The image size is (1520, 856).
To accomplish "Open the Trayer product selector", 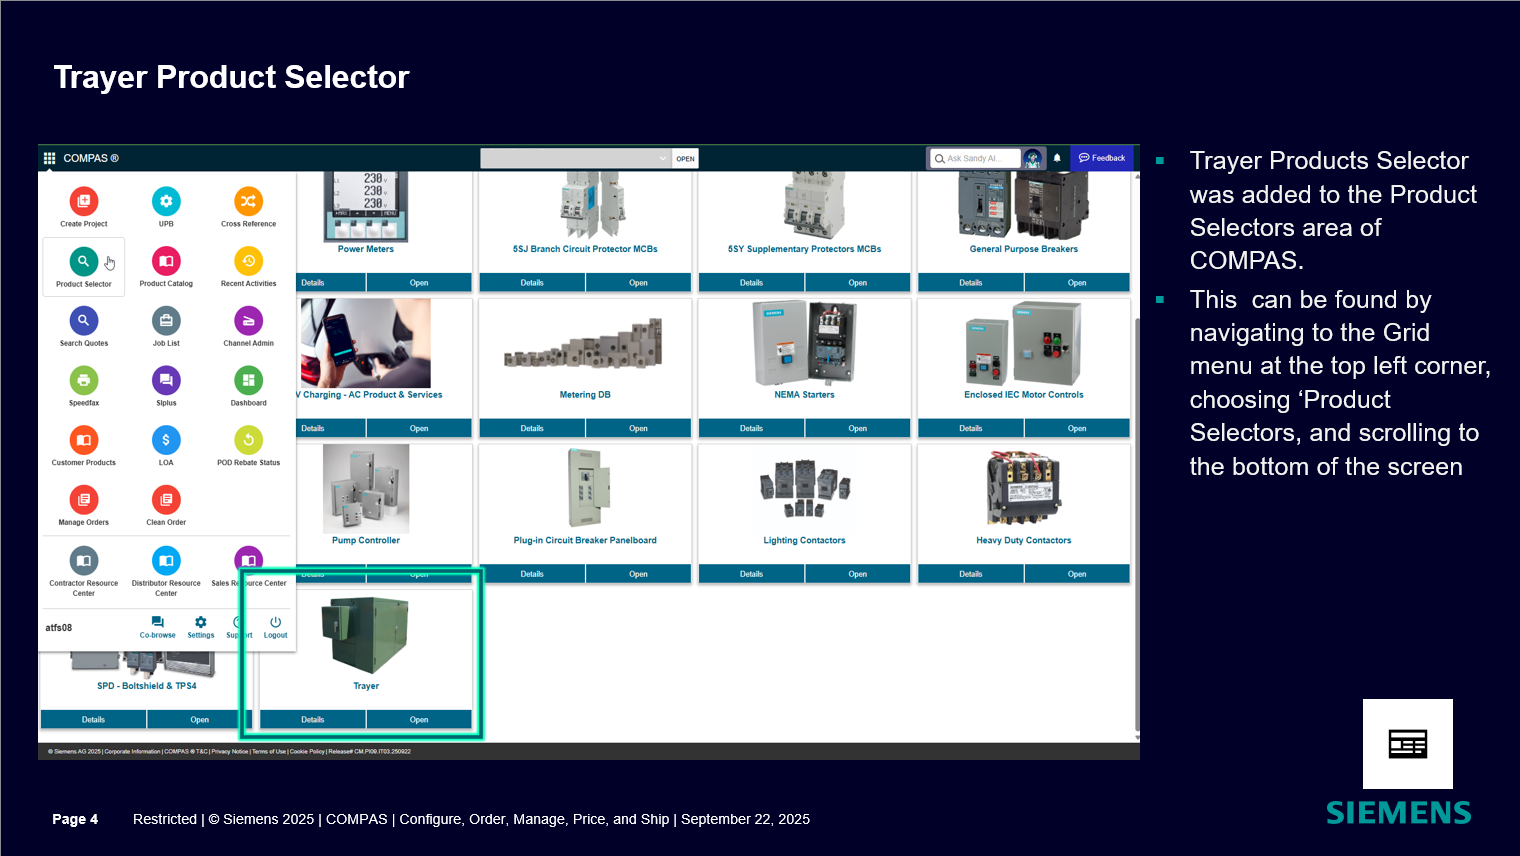I will [419, 720].
